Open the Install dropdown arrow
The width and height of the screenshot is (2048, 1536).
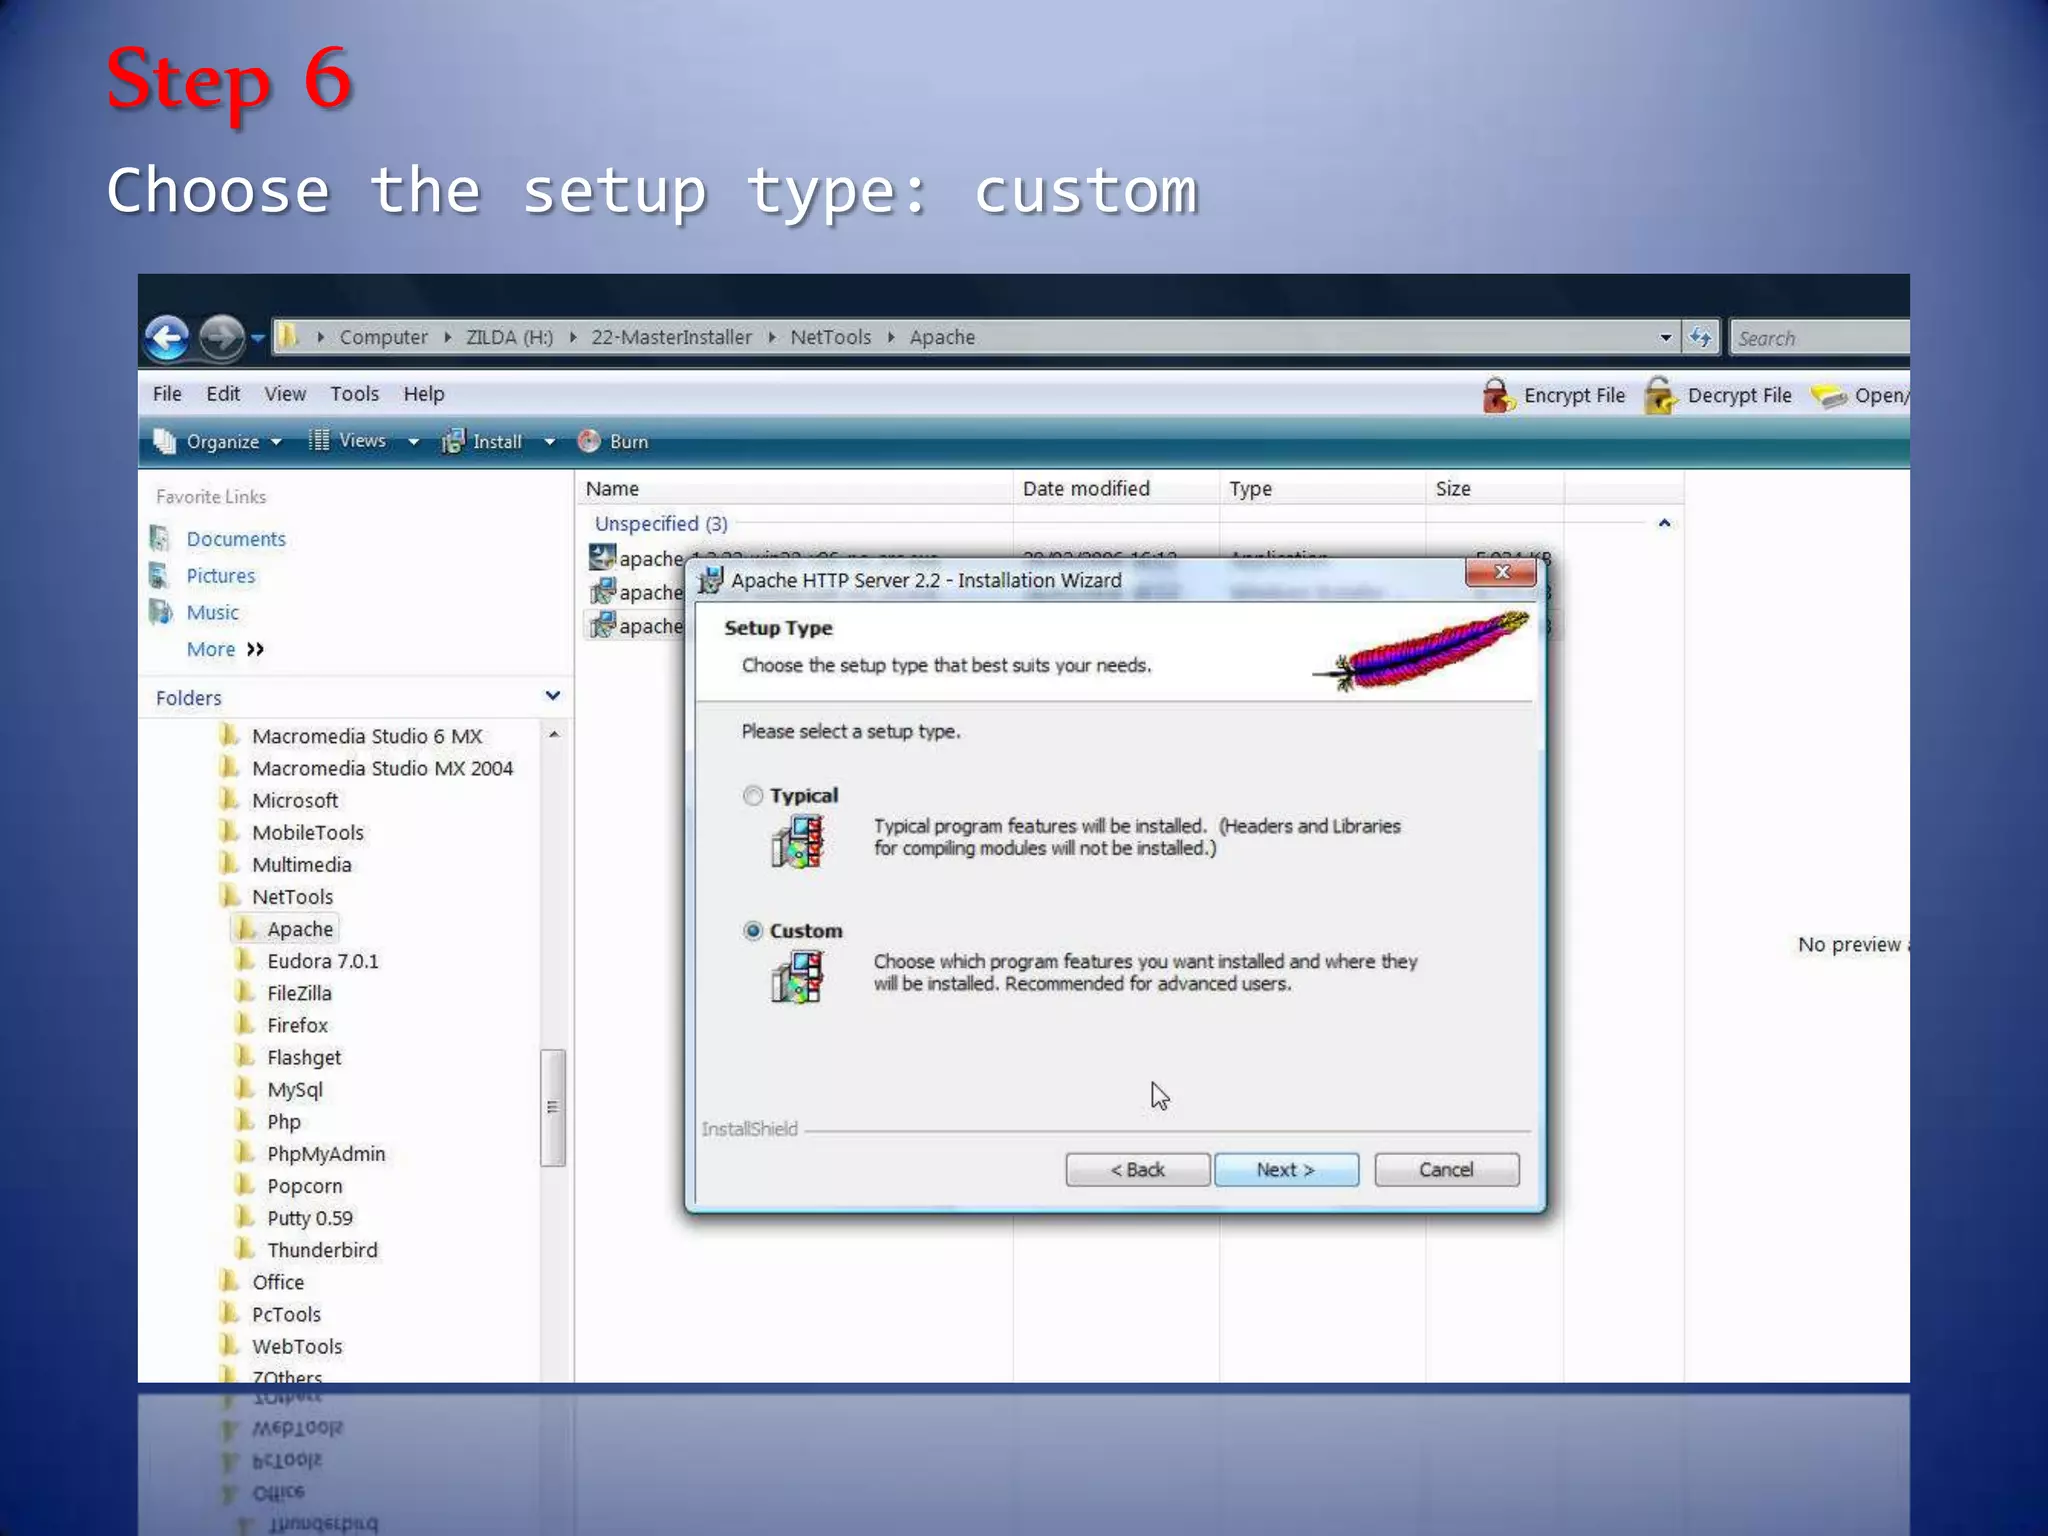(549, 442)
